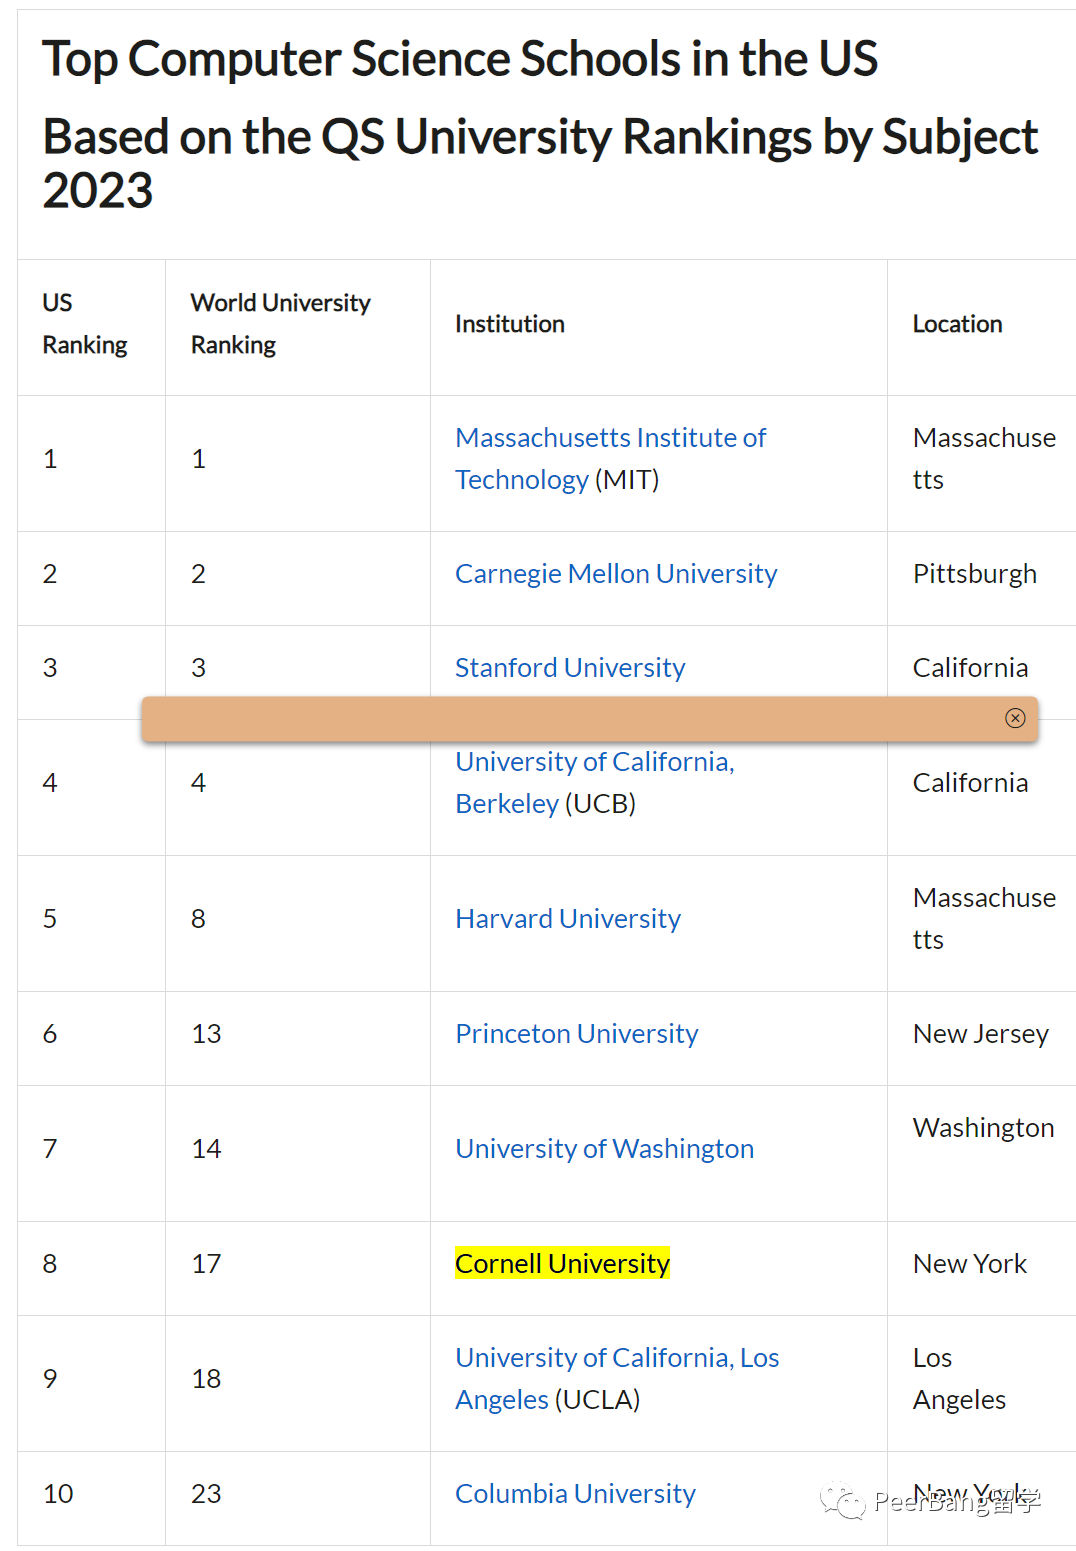Click world ranking '8' in Harvard row
Image resolution: width=1076 pixels, height=1551 pixels.
198,919
